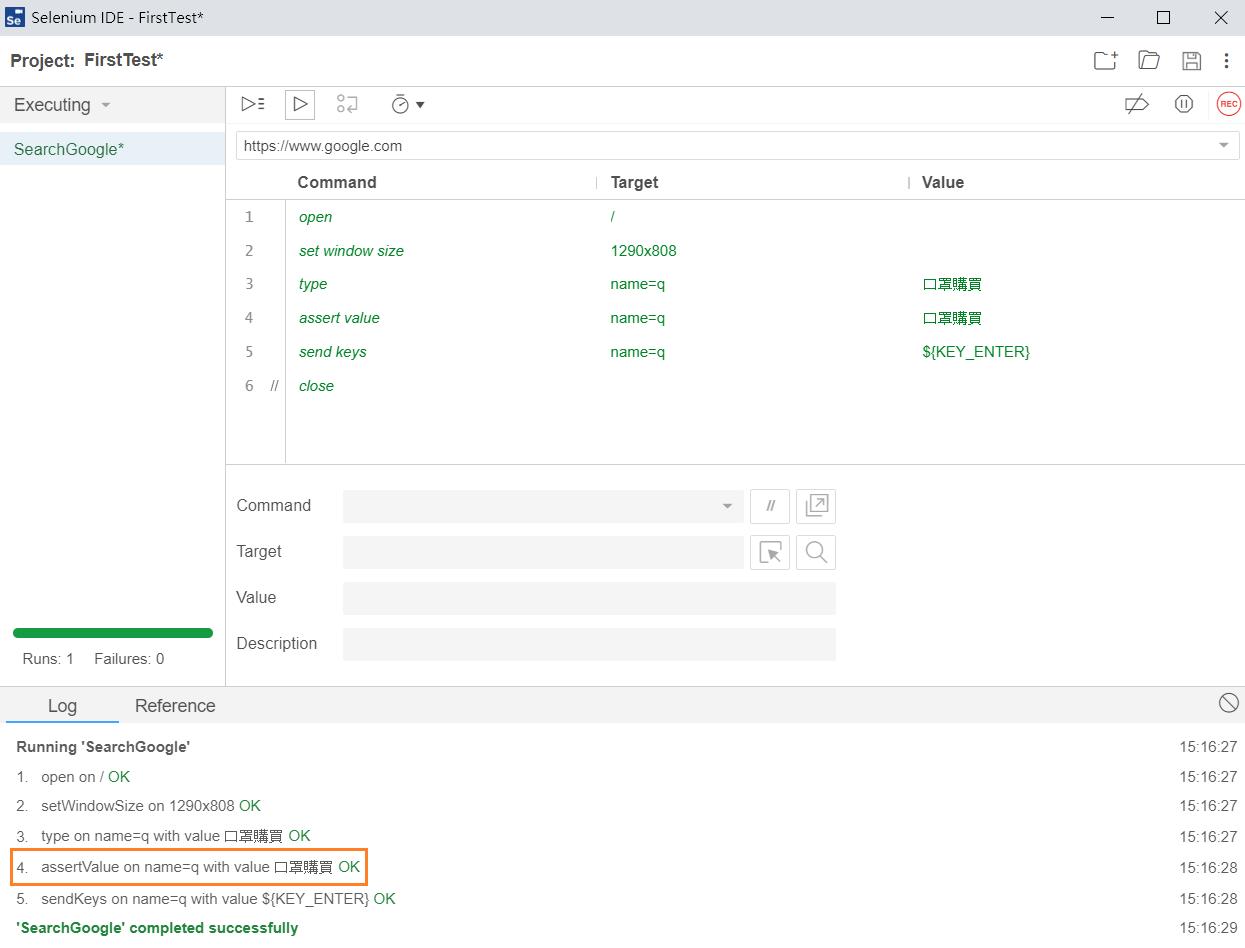Open an existing project folder icon
The image size is (1245, 948).
click(1149, 60)
